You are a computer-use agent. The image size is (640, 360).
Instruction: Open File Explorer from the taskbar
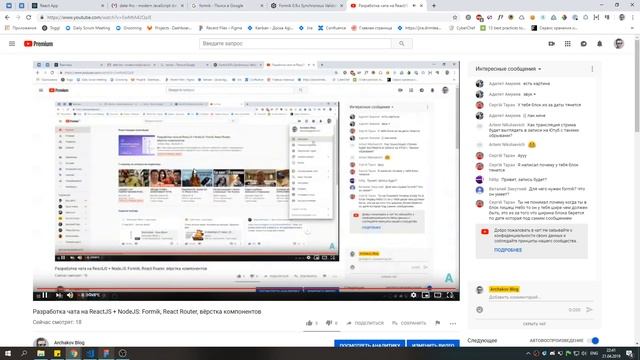(x=41, y=353)
